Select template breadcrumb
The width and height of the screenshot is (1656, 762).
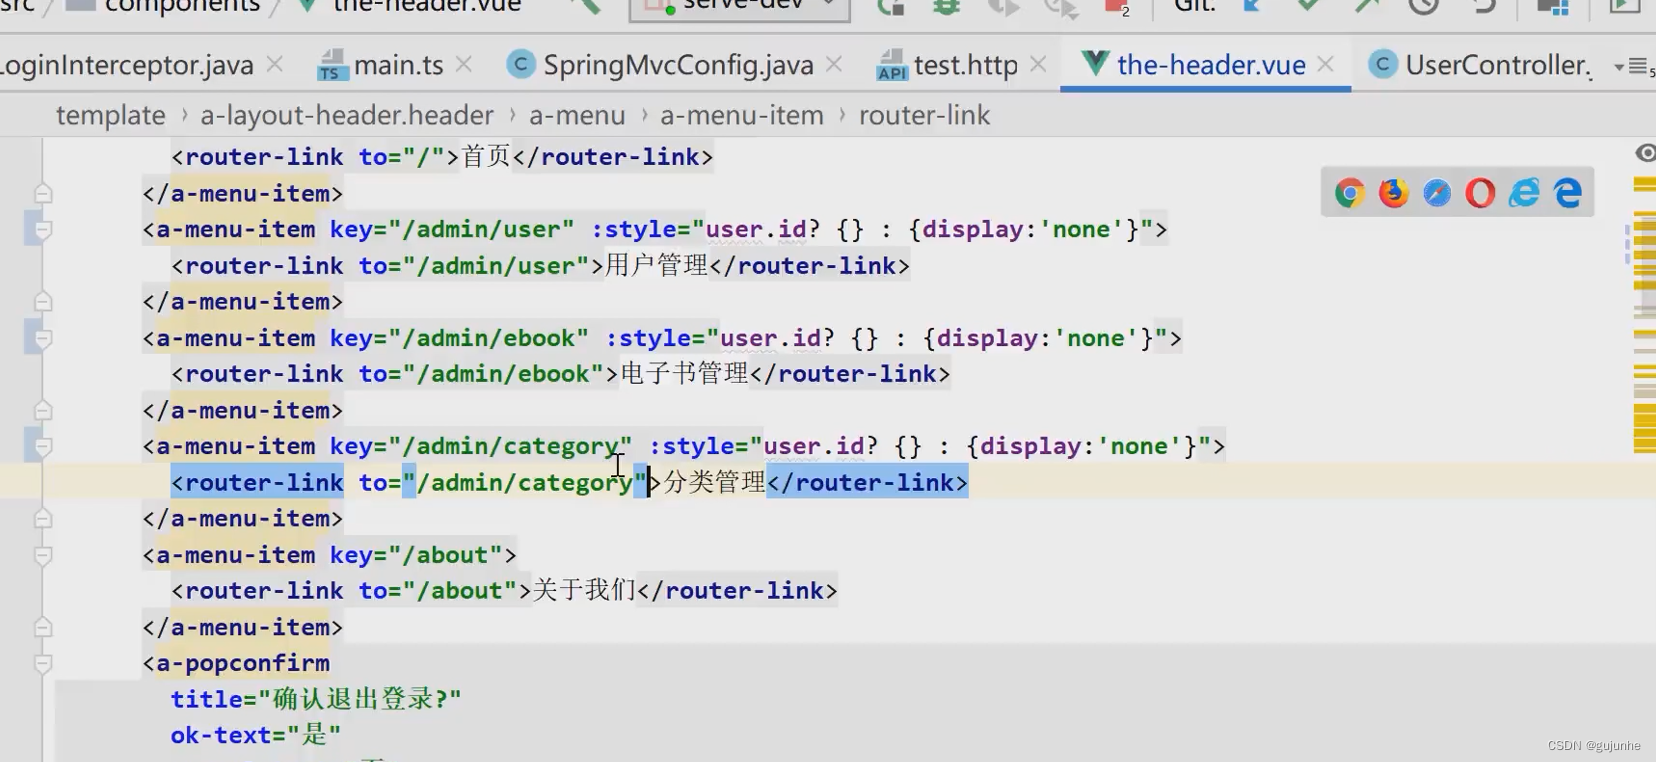click(111, 116)
